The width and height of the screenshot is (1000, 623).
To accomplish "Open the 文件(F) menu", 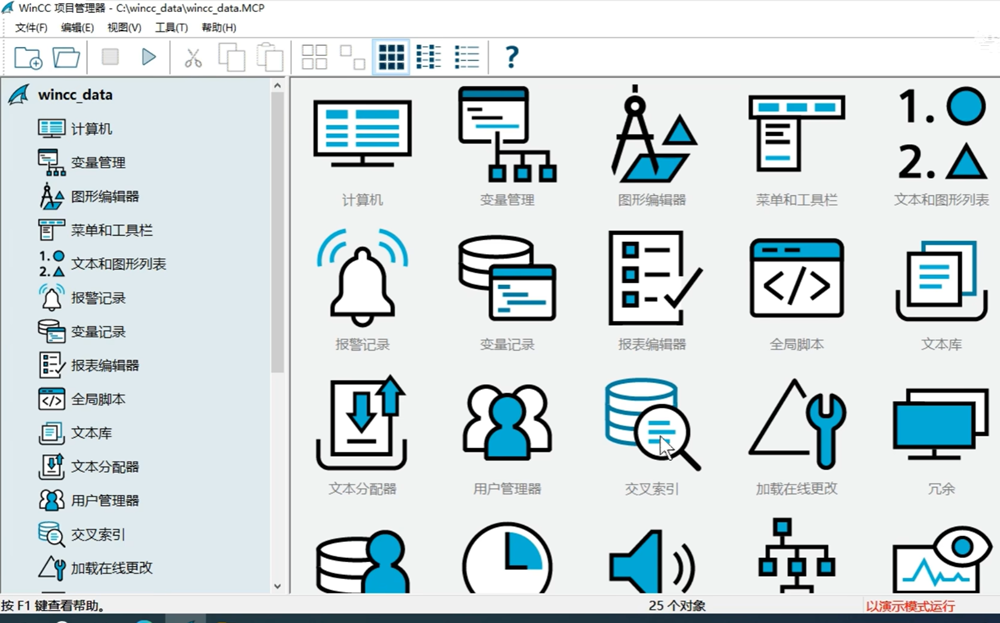I will (31, 27).
